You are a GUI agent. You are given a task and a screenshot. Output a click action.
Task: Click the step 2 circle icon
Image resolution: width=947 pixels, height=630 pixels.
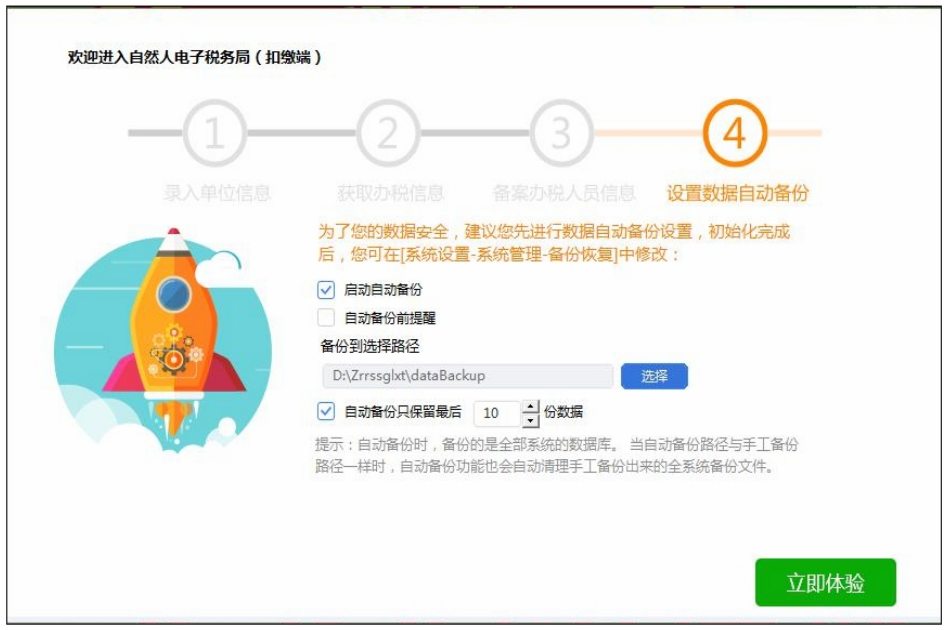coord(388,133)
